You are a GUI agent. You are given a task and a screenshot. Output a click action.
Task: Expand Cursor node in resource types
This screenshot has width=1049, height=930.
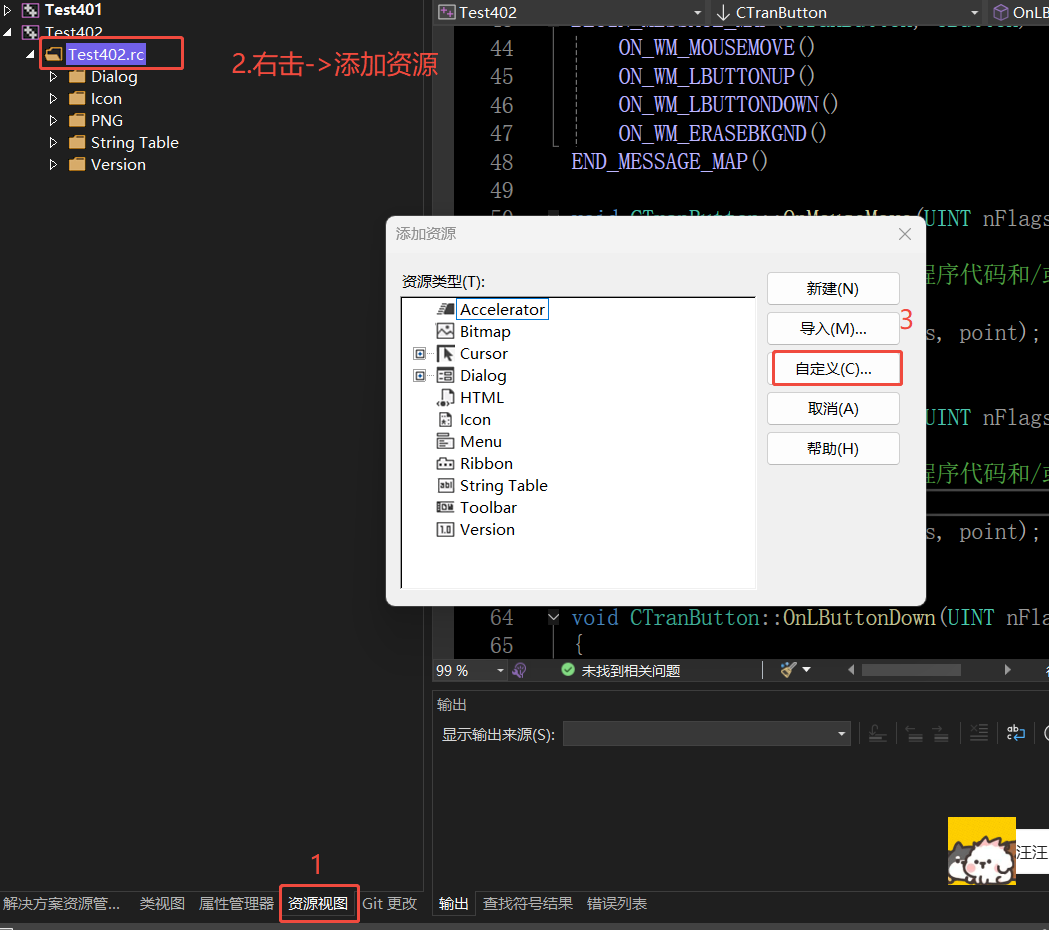[419, 353]
